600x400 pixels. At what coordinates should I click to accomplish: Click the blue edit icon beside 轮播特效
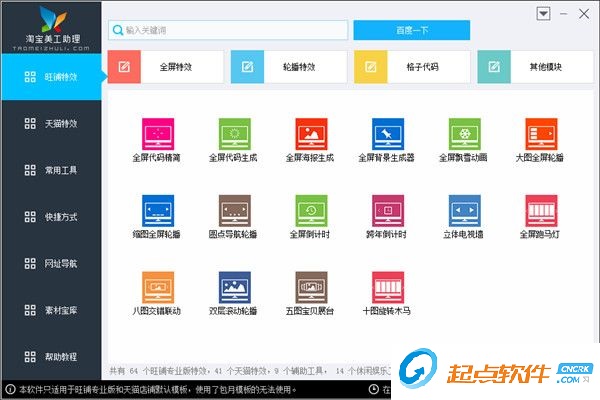[x=247, y=67]
